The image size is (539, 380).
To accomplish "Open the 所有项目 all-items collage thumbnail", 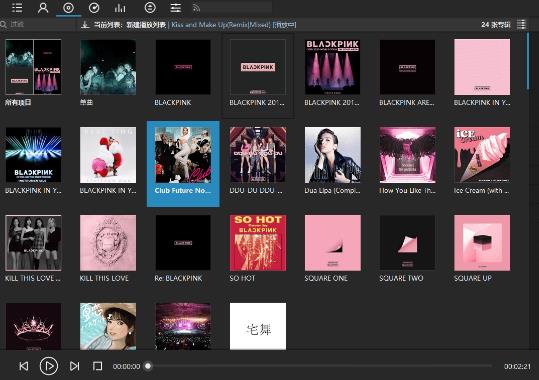I will pyautogui.click(x=33, y=67).
